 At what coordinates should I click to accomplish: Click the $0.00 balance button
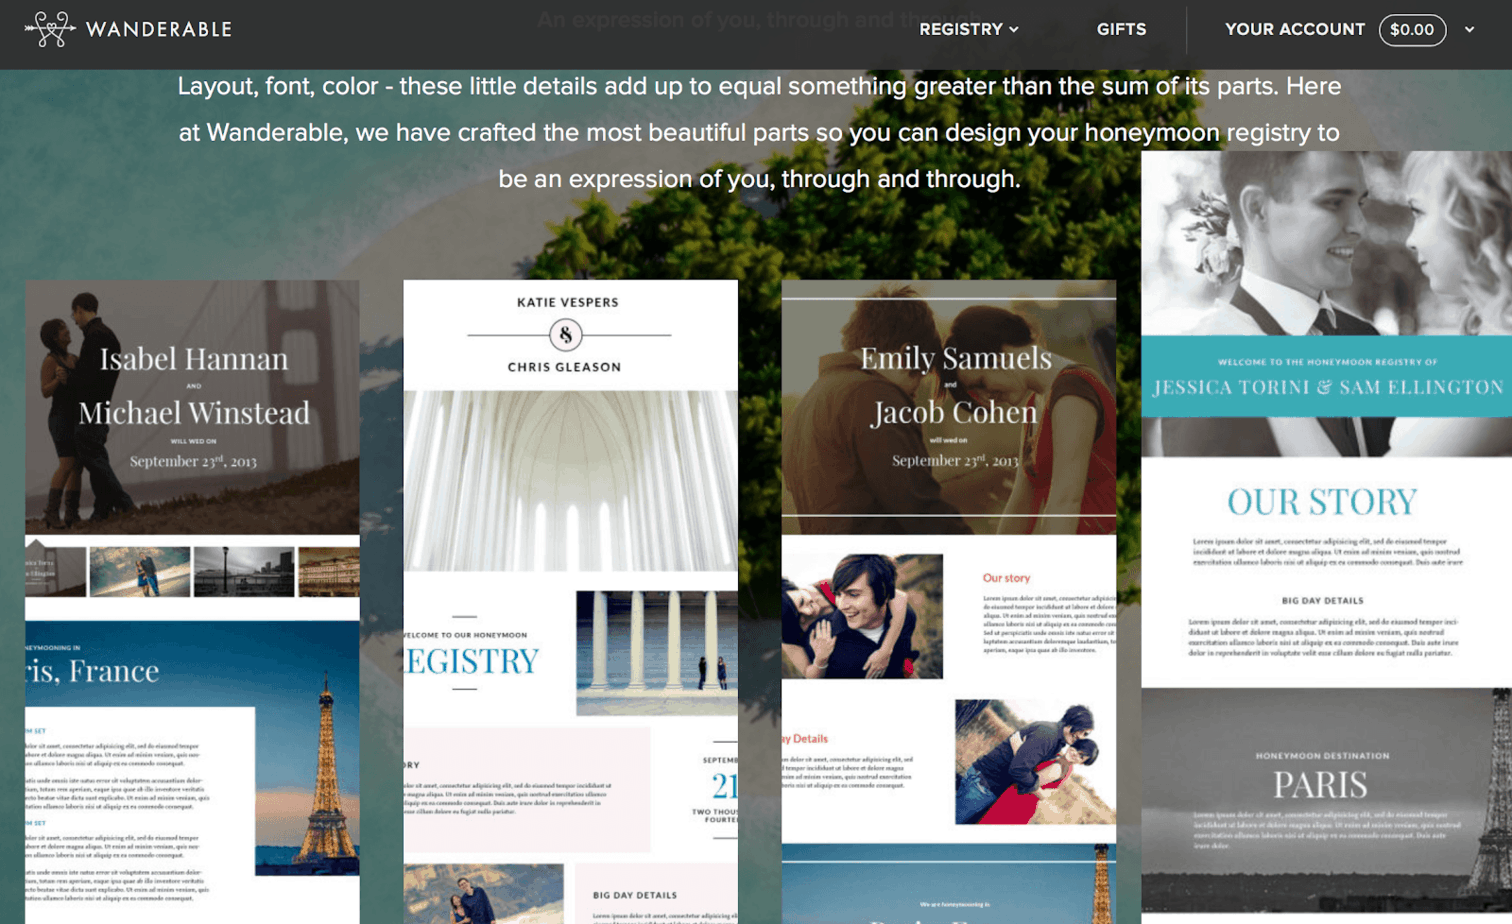(x=1412, y=30)
